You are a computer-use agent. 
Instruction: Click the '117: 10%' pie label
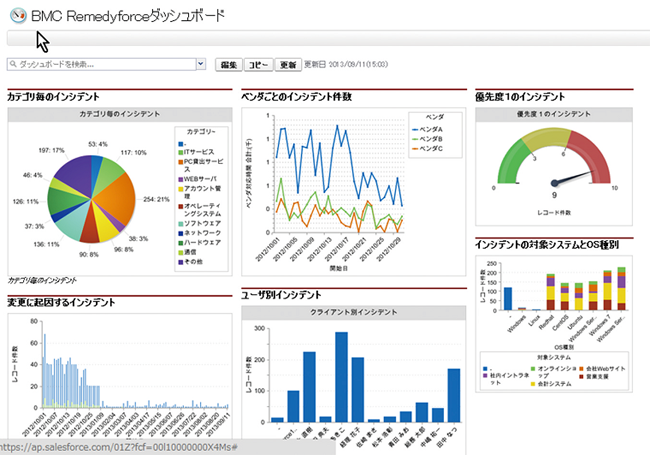click(x=133, y=153)
